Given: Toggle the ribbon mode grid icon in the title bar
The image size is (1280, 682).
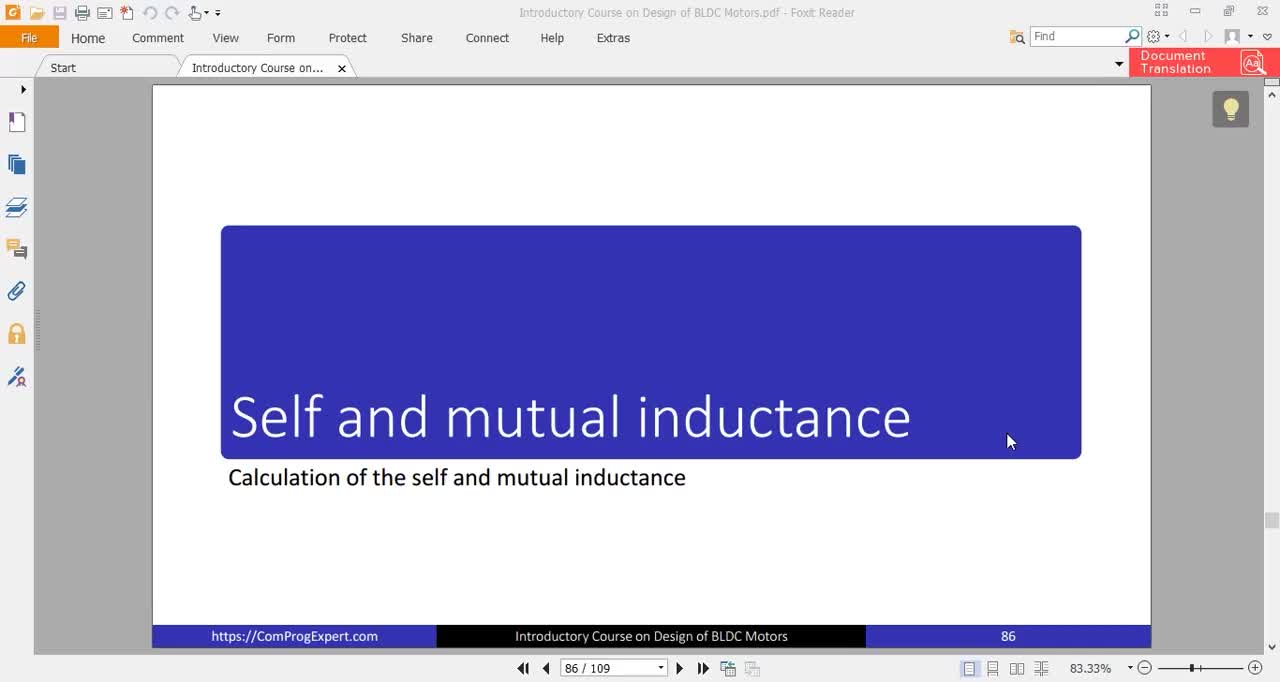Looking at the screenshot, I should point(1161,11).
